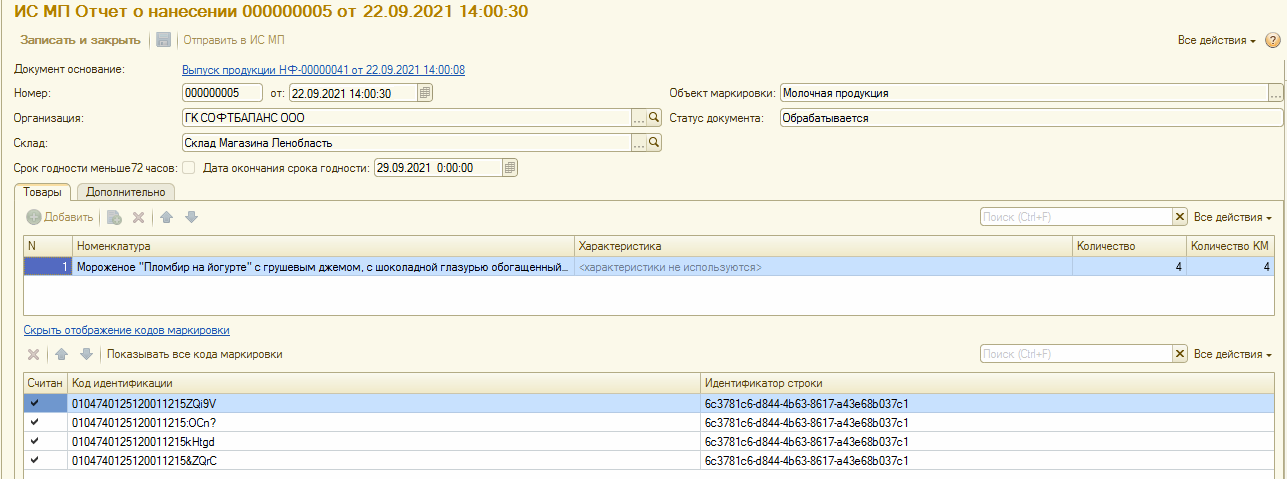Select the Товары tab
The image size is (1287, 479).
tap(44, 191)
